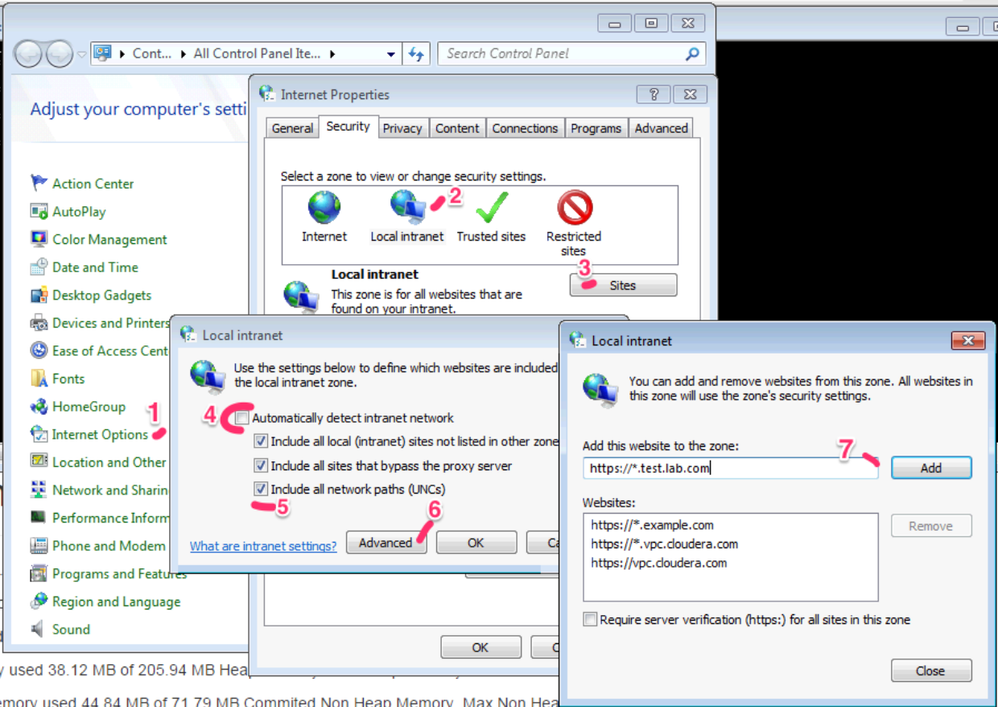Switch to the General tab
Image resolution: width=998 pixels, height=707 pixels.
click(292, 129)
